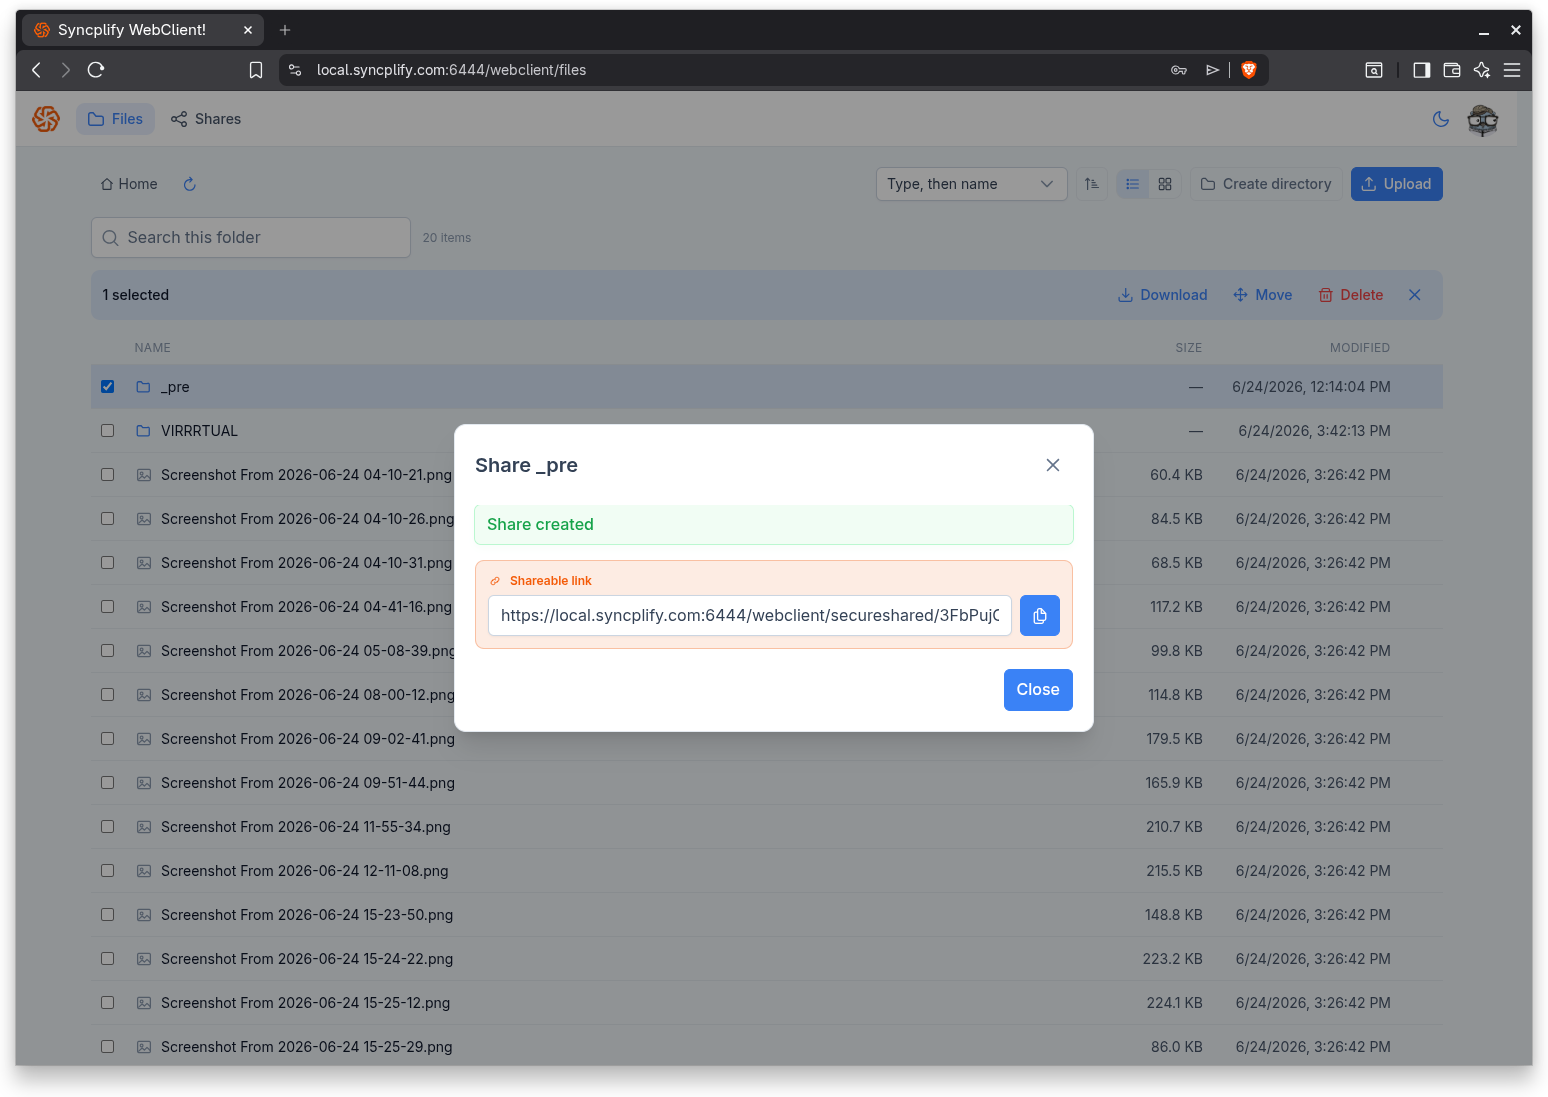Check the VIRRRTUAL folder checkbox
Image resolution: width=1548 pixels, height=1097 pixels.
pyautogui.click(x=108, y=431)
